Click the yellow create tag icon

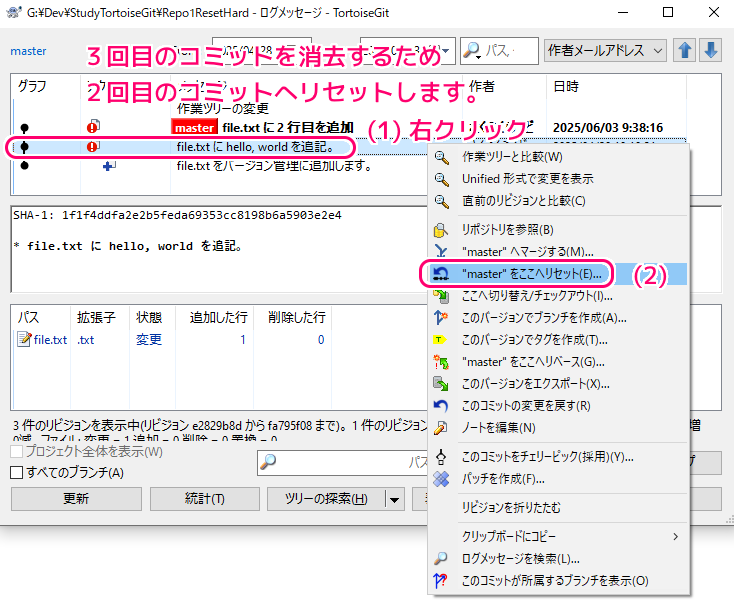(440, 340)
